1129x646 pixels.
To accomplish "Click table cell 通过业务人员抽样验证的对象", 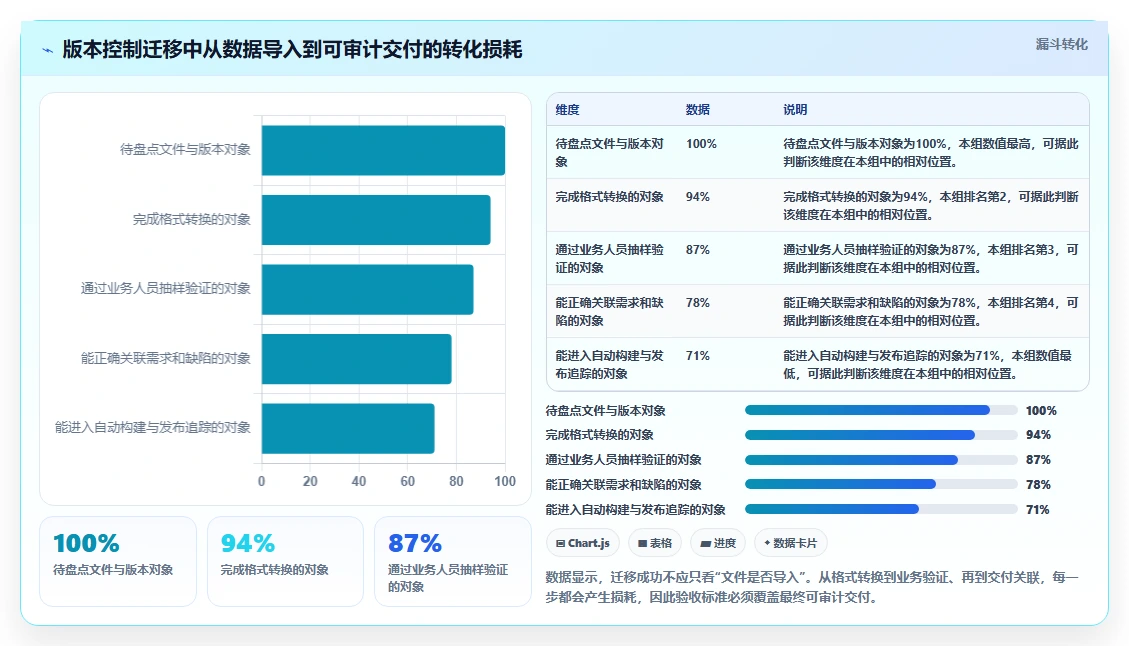I will click(610, 259).
